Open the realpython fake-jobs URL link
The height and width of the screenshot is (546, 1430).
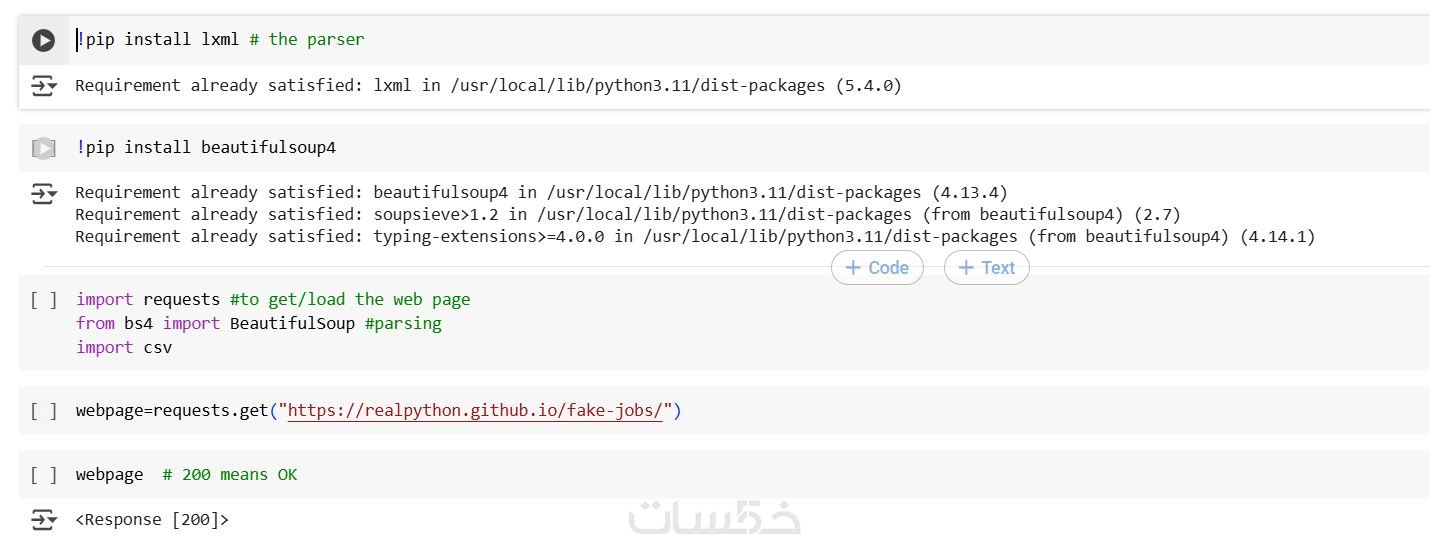click(x=475, y=411)
